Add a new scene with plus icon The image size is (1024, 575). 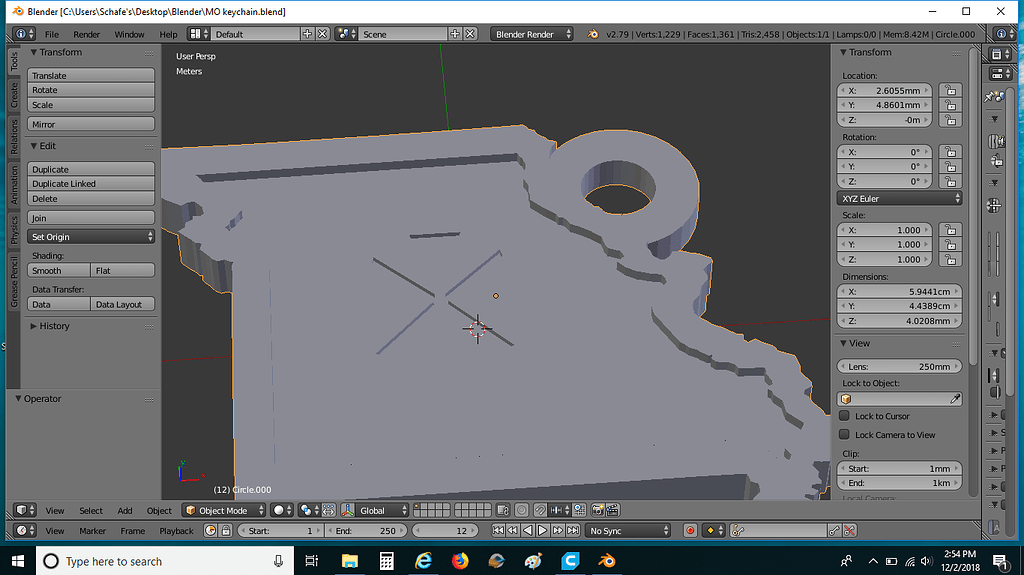coord(455,34)
